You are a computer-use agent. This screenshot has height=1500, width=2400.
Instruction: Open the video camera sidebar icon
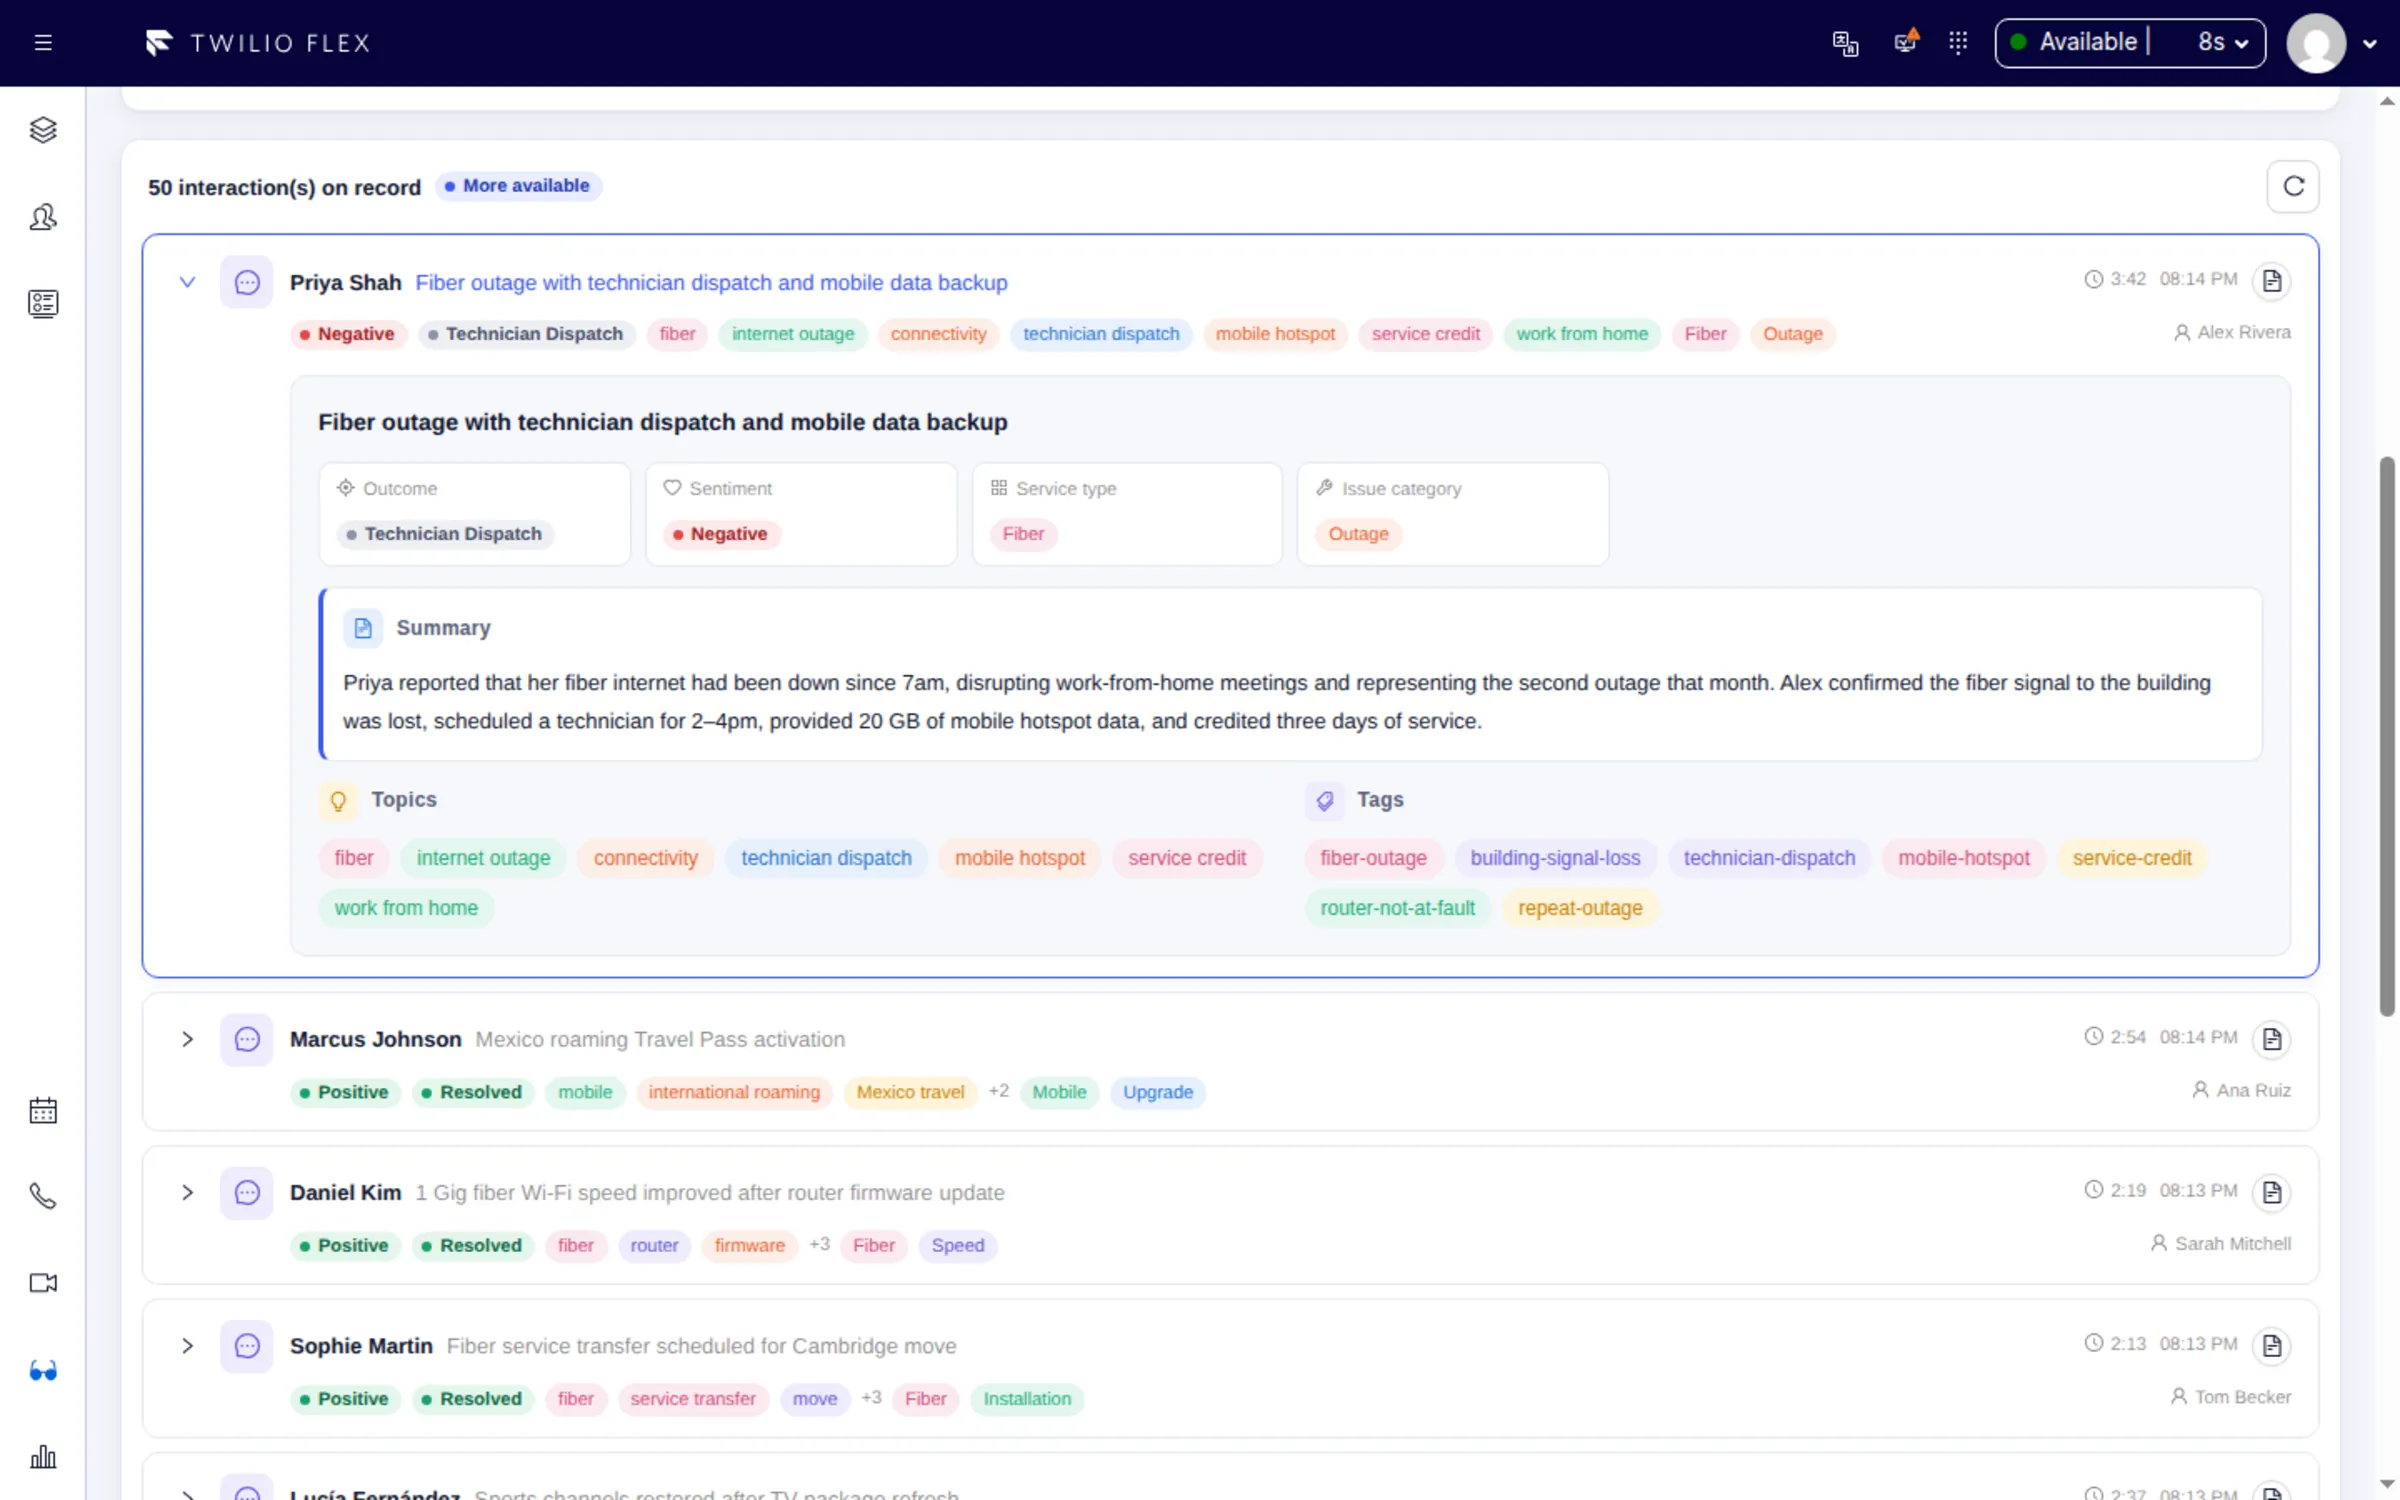click(43, 1283)
